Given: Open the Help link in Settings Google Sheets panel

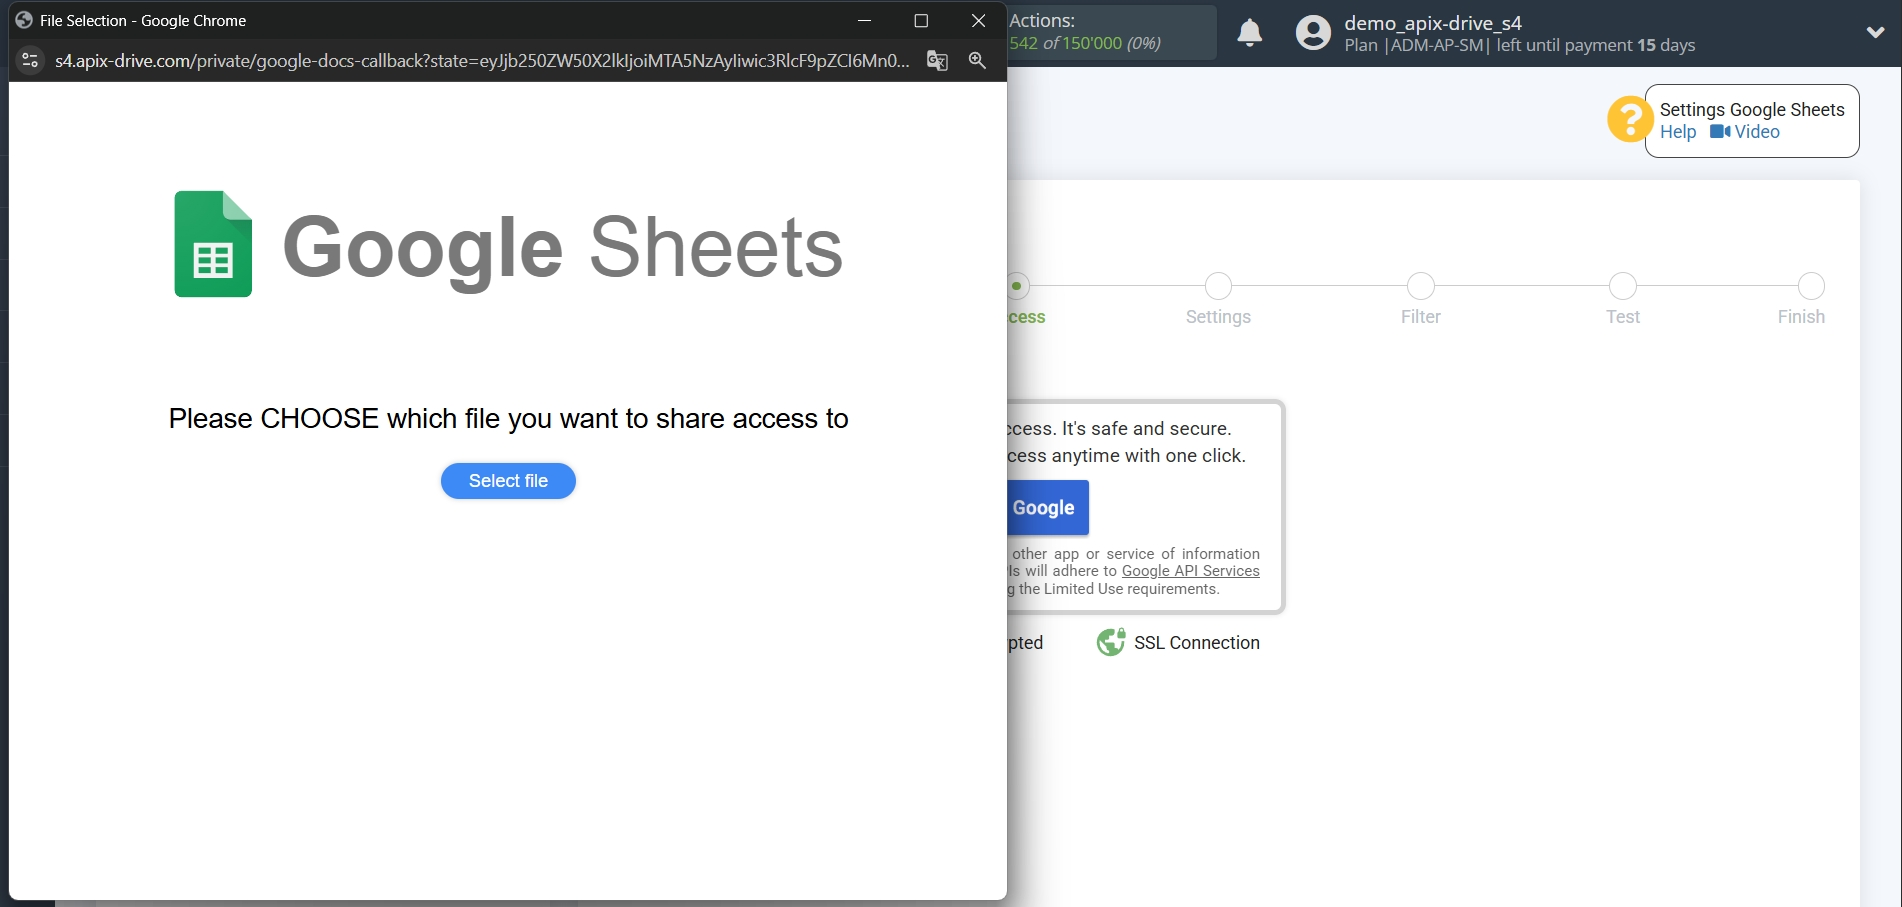Looking at the screenshot, I should pyautogui.click(x=1678, y=131).
